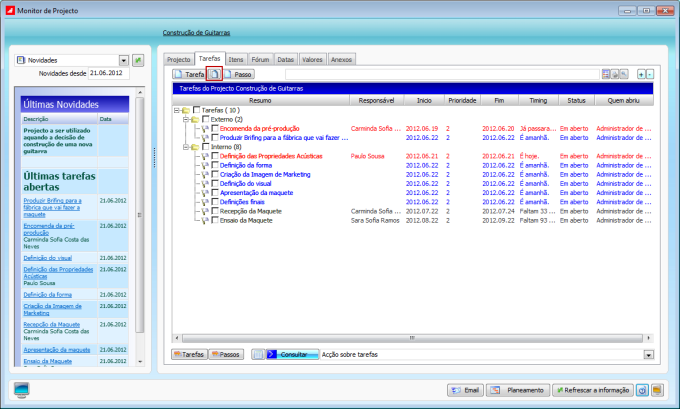Collapse the Tarefas (10) root node
Screen dimensions: 680x409
point(177,110)
